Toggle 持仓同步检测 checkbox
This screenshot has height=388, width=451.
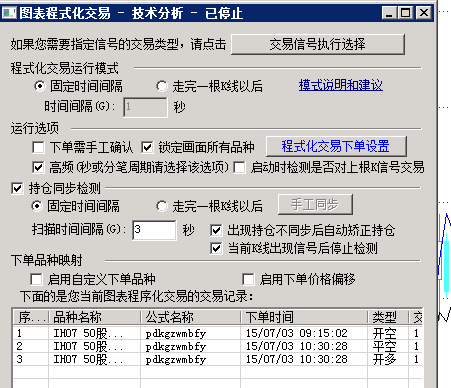tap(17, 188)
